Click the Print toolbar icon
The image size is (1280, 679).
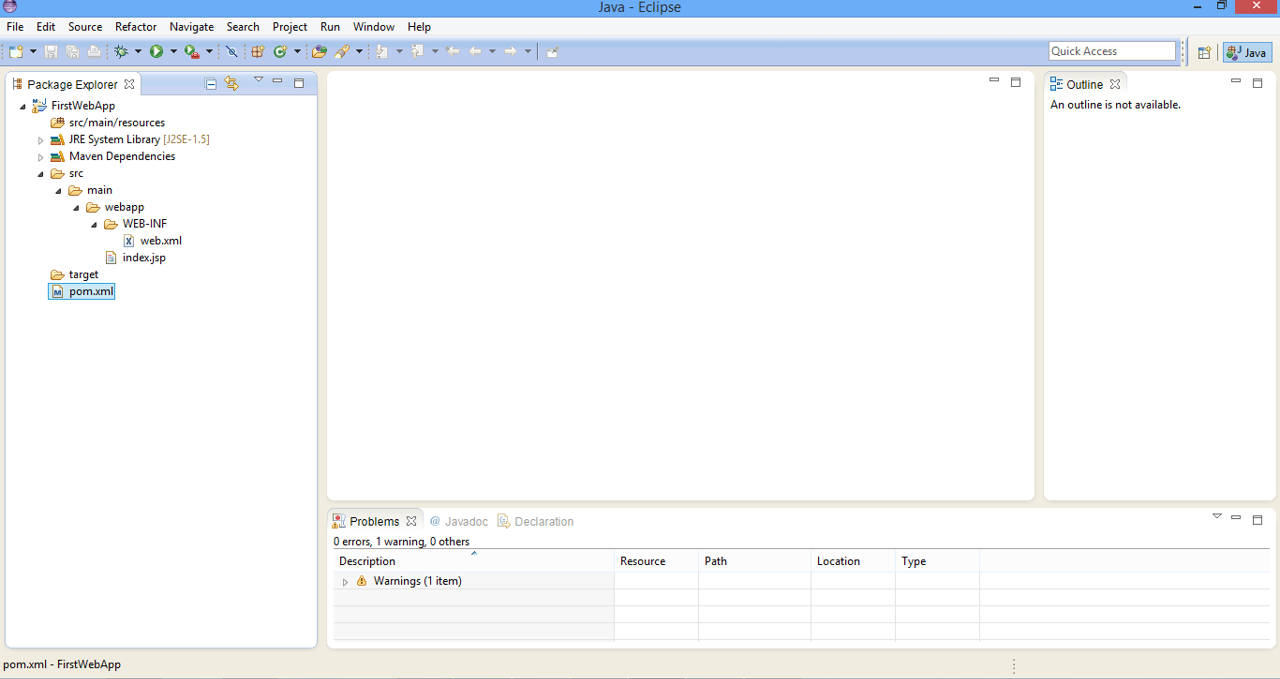(94, 51)
